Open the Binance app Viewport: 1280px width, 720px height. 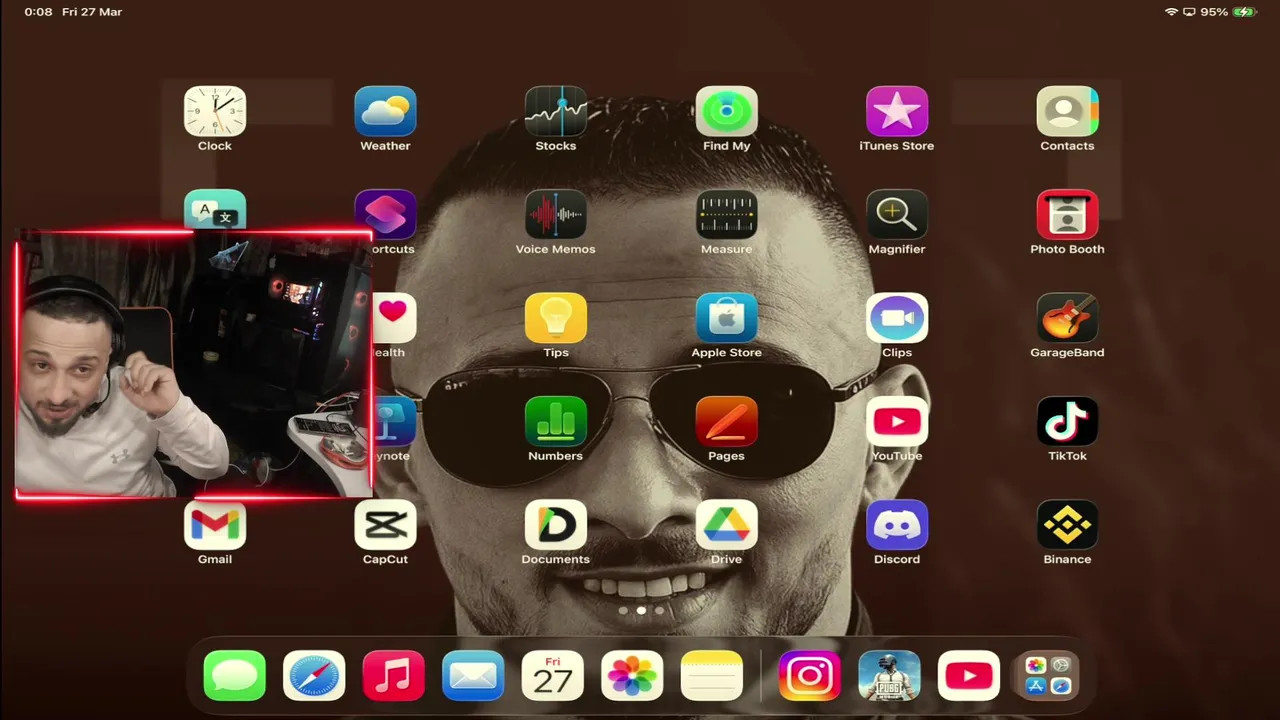click(x=1067, y=525)
